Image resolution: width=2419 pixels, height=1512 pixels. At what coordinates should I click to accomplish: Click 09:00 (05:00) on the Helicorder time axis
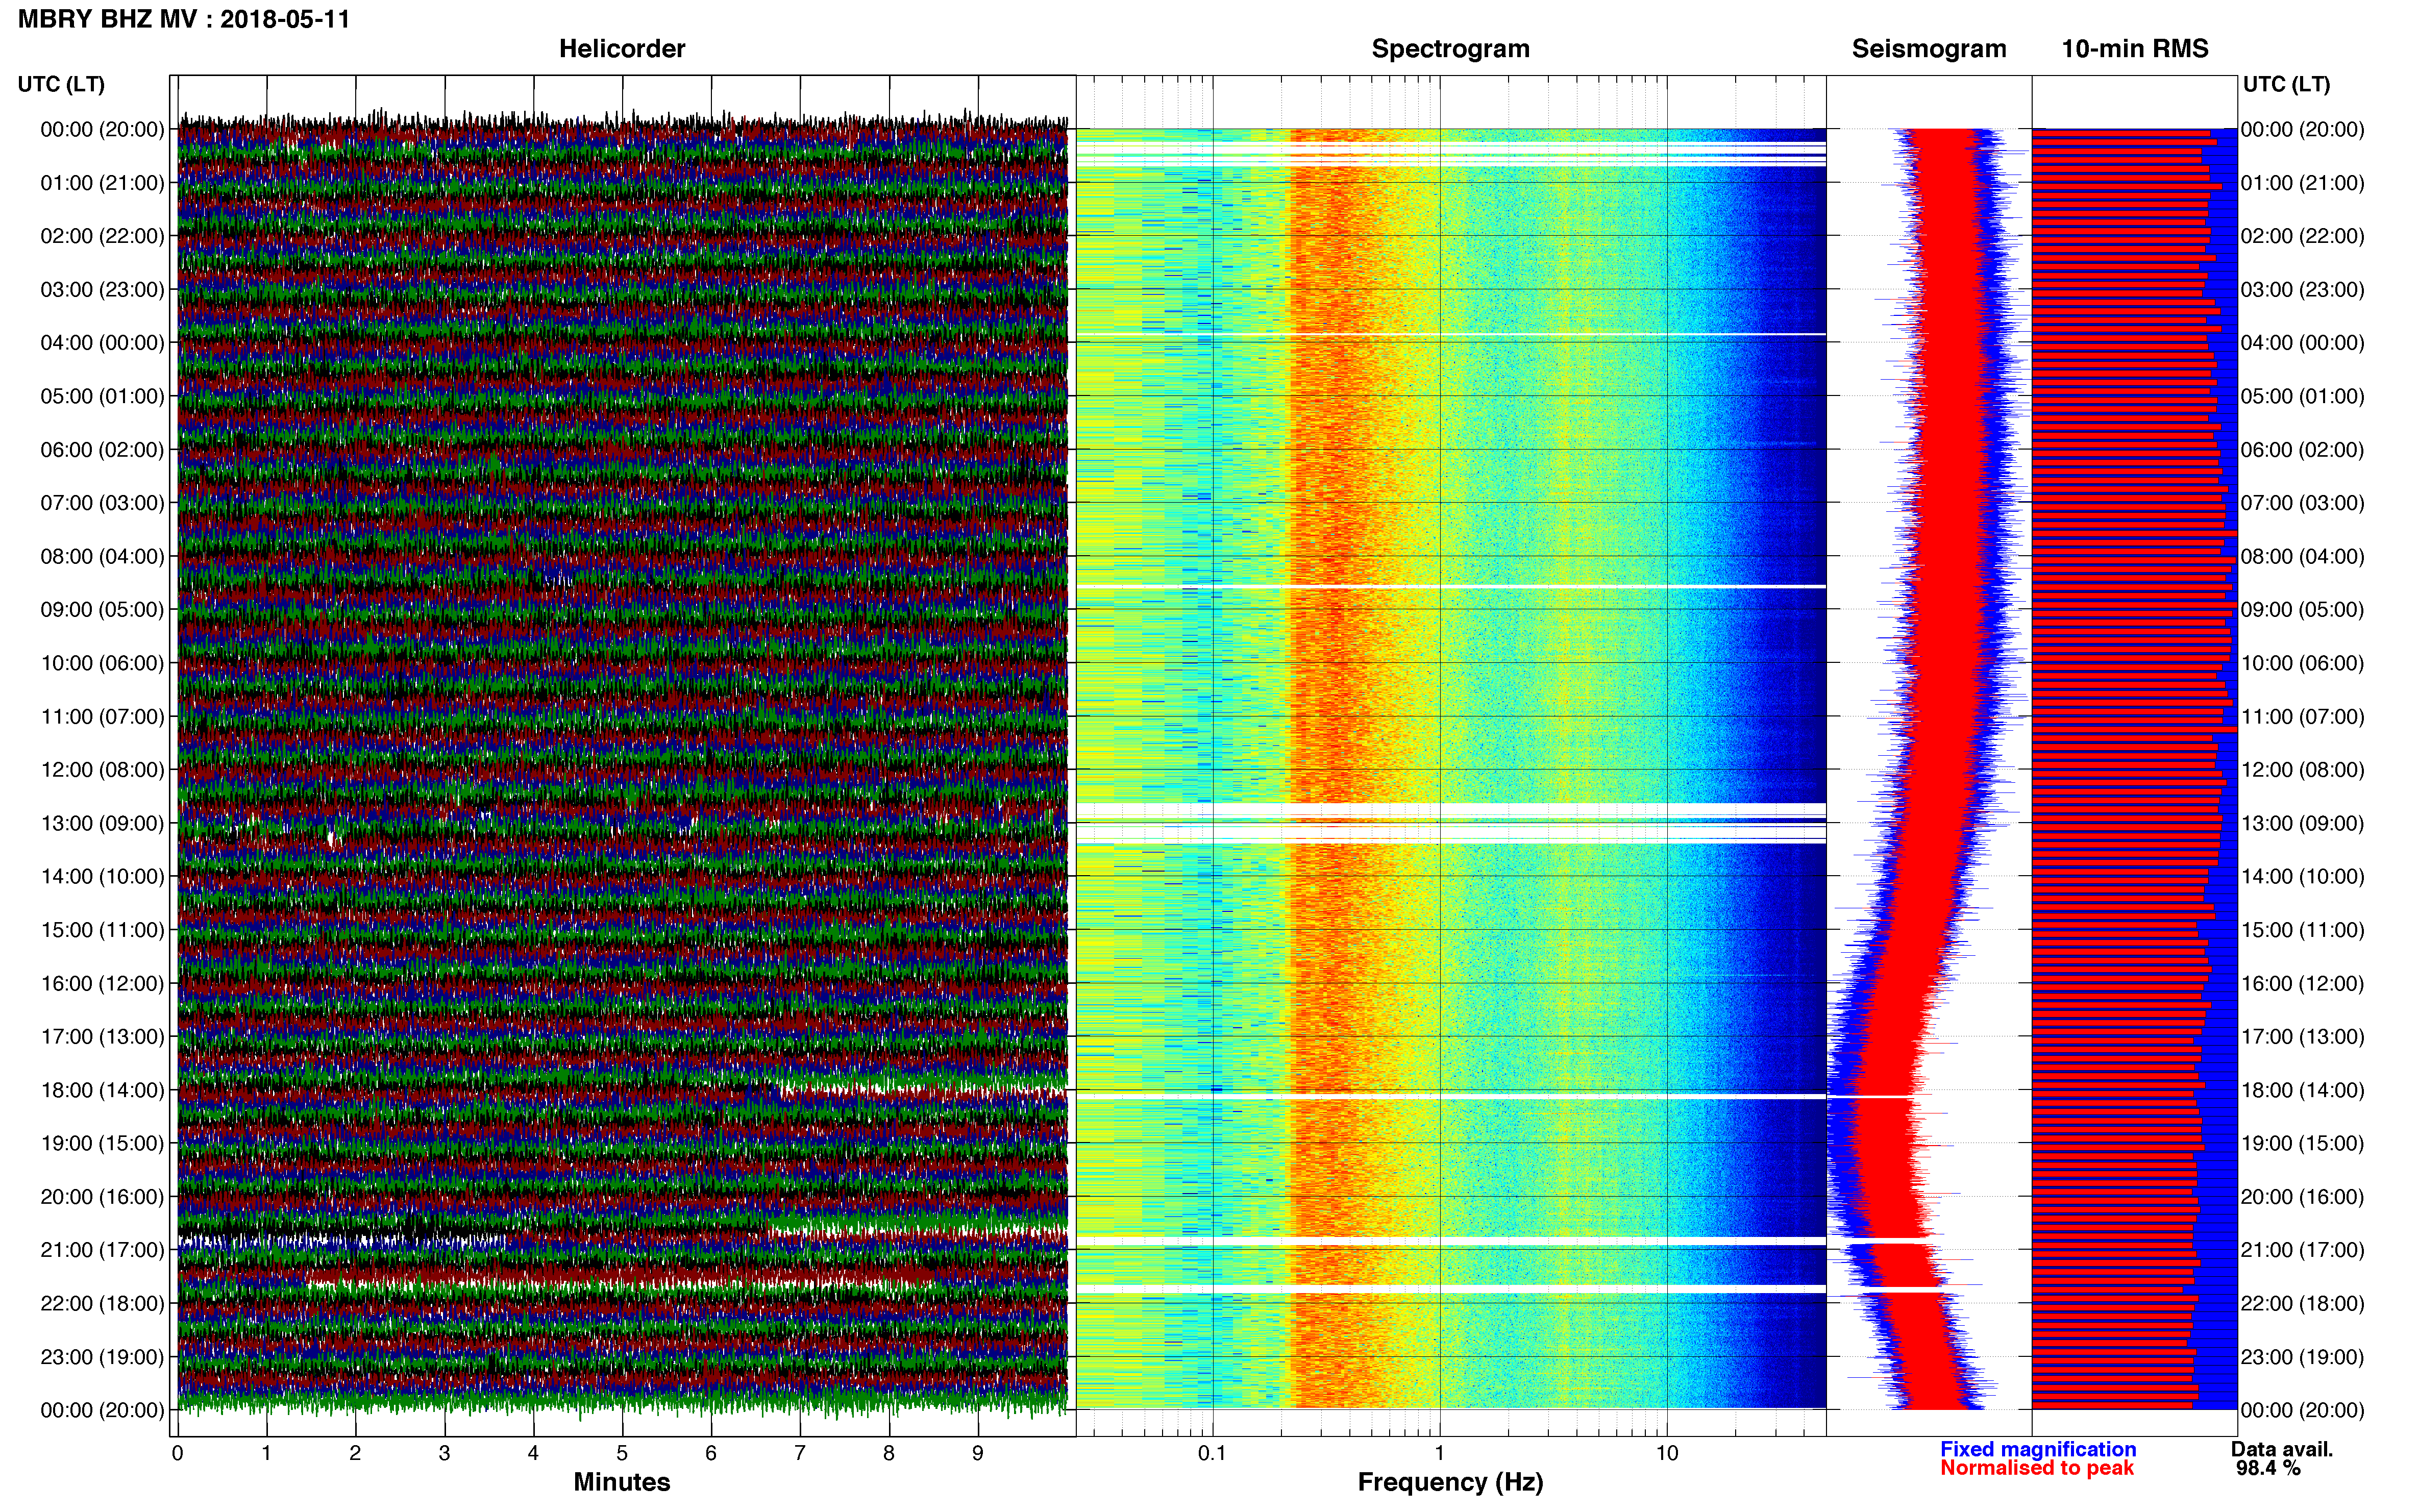[x=102, y=610]
